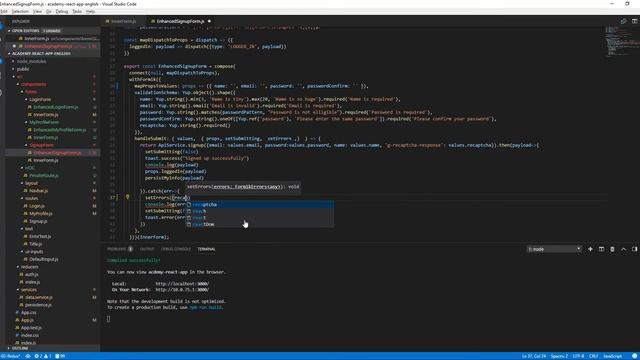Open the localhost:3000 link in terminal
Screen dimensions: 640x360
[x=182, y=284]
